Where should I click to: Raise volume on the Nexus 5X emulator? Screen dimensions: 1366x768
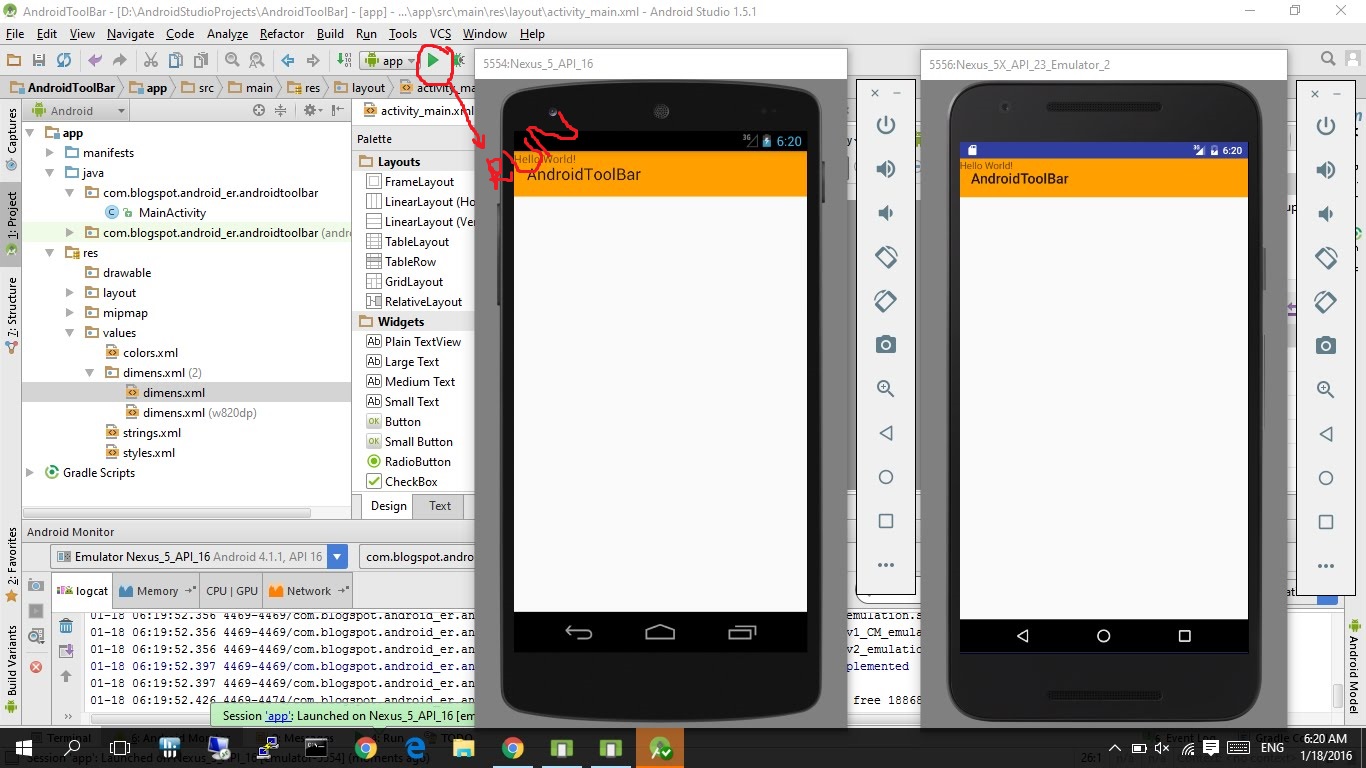click(x=1325, y=168)
